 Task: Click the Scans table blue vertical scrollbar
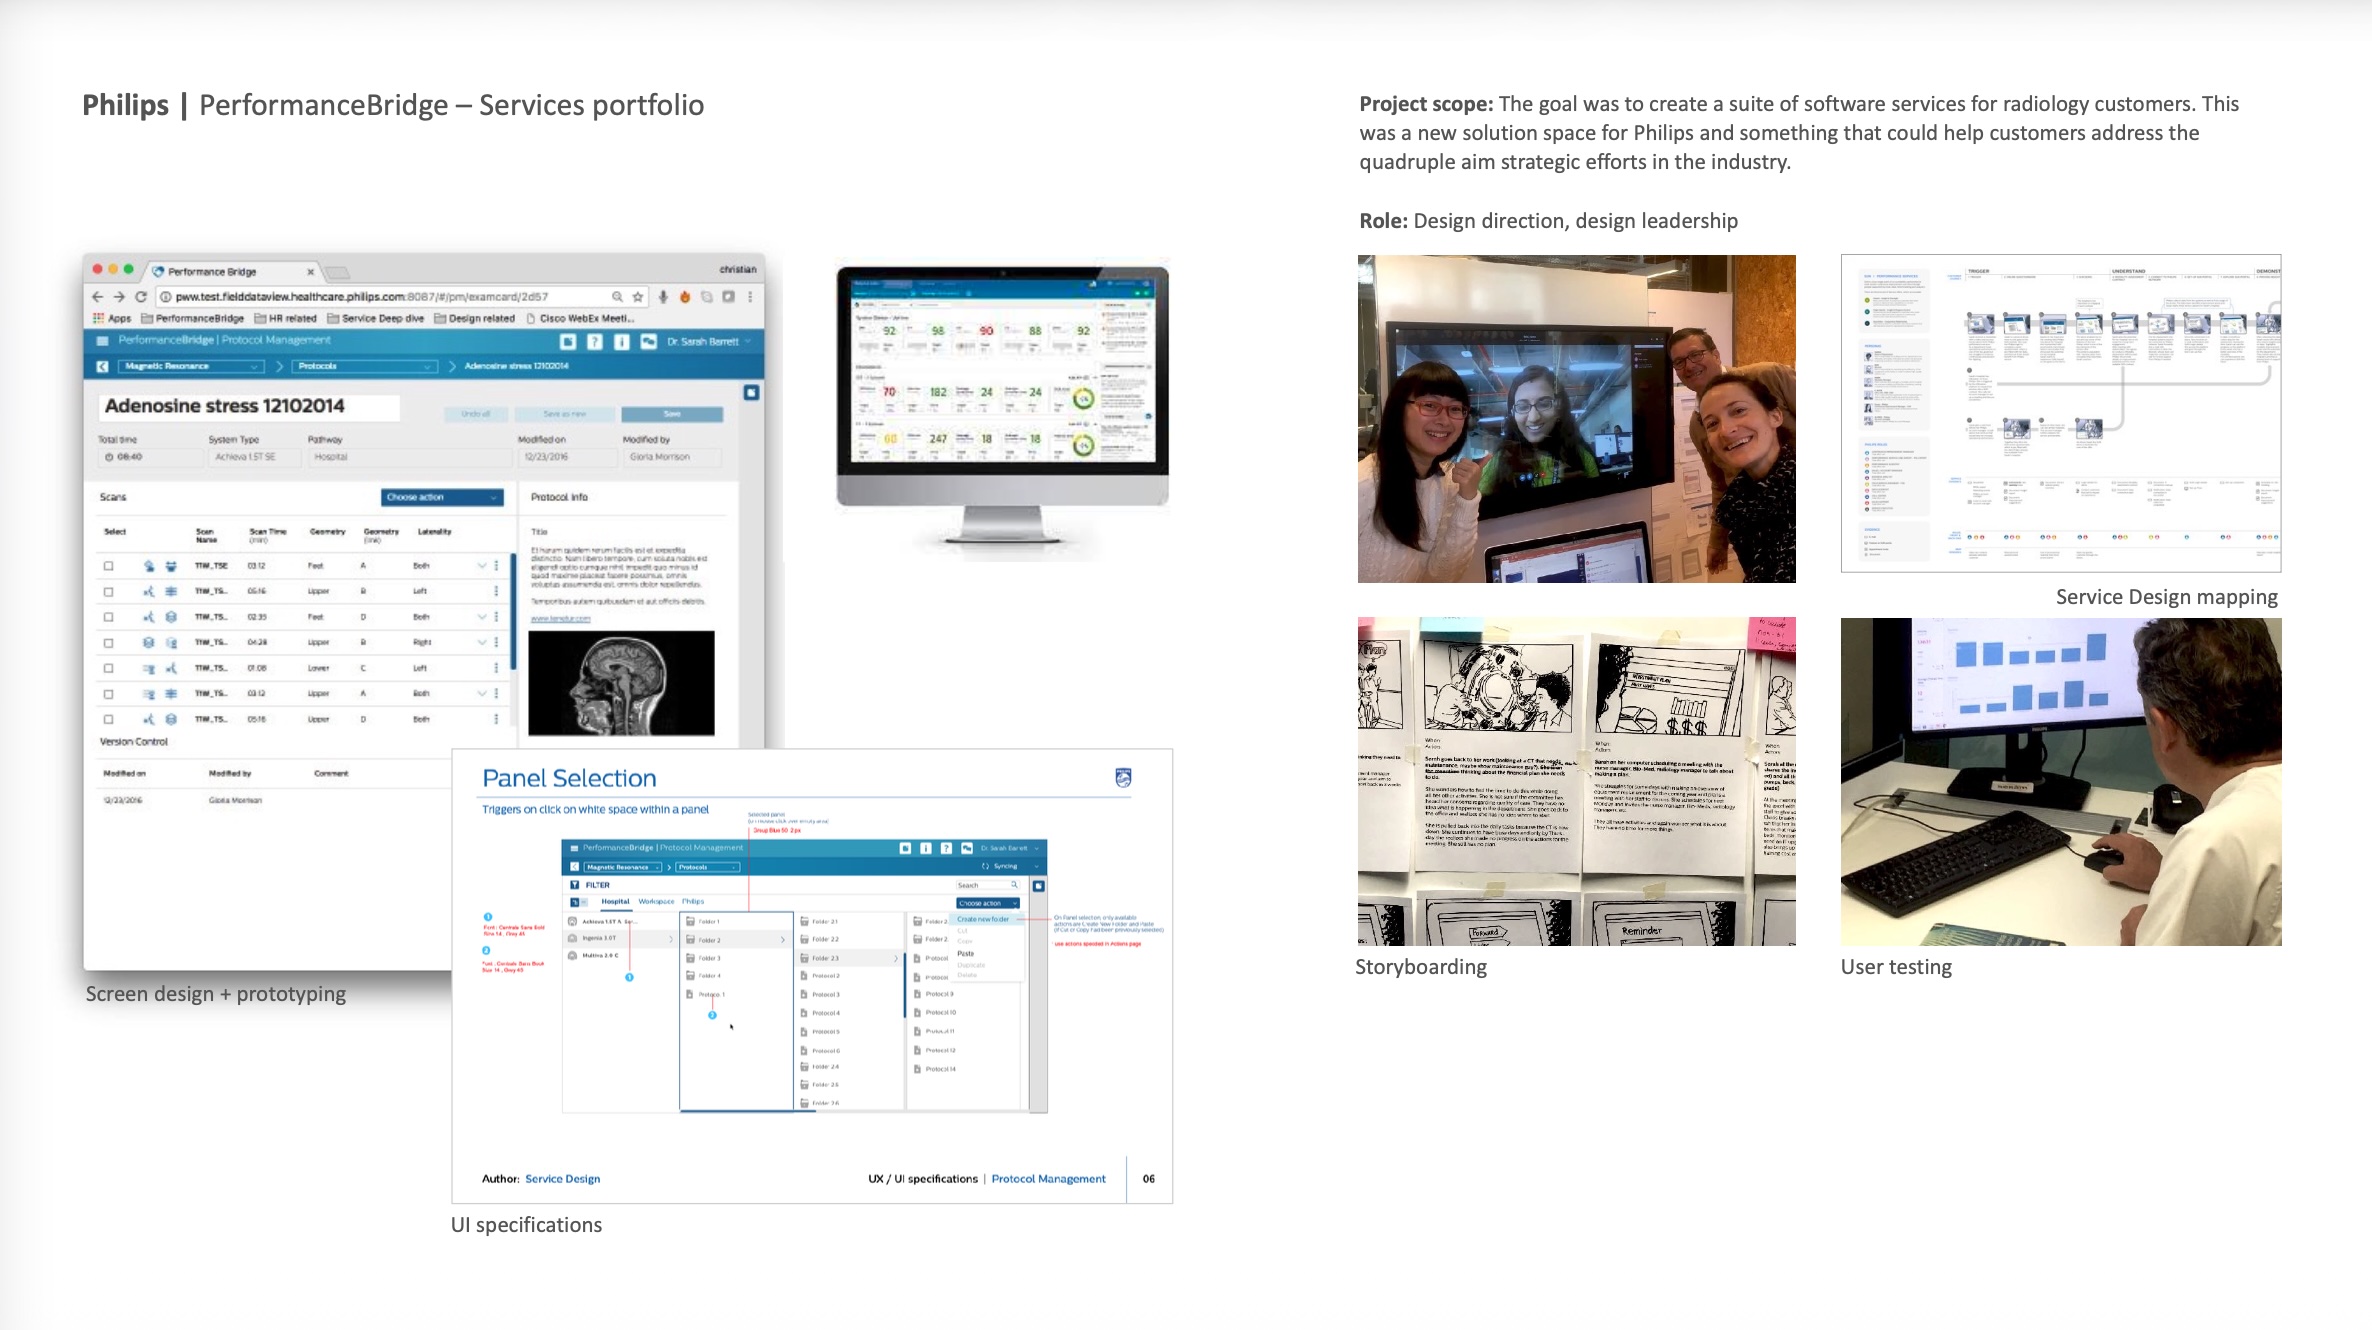coord(513,610)
